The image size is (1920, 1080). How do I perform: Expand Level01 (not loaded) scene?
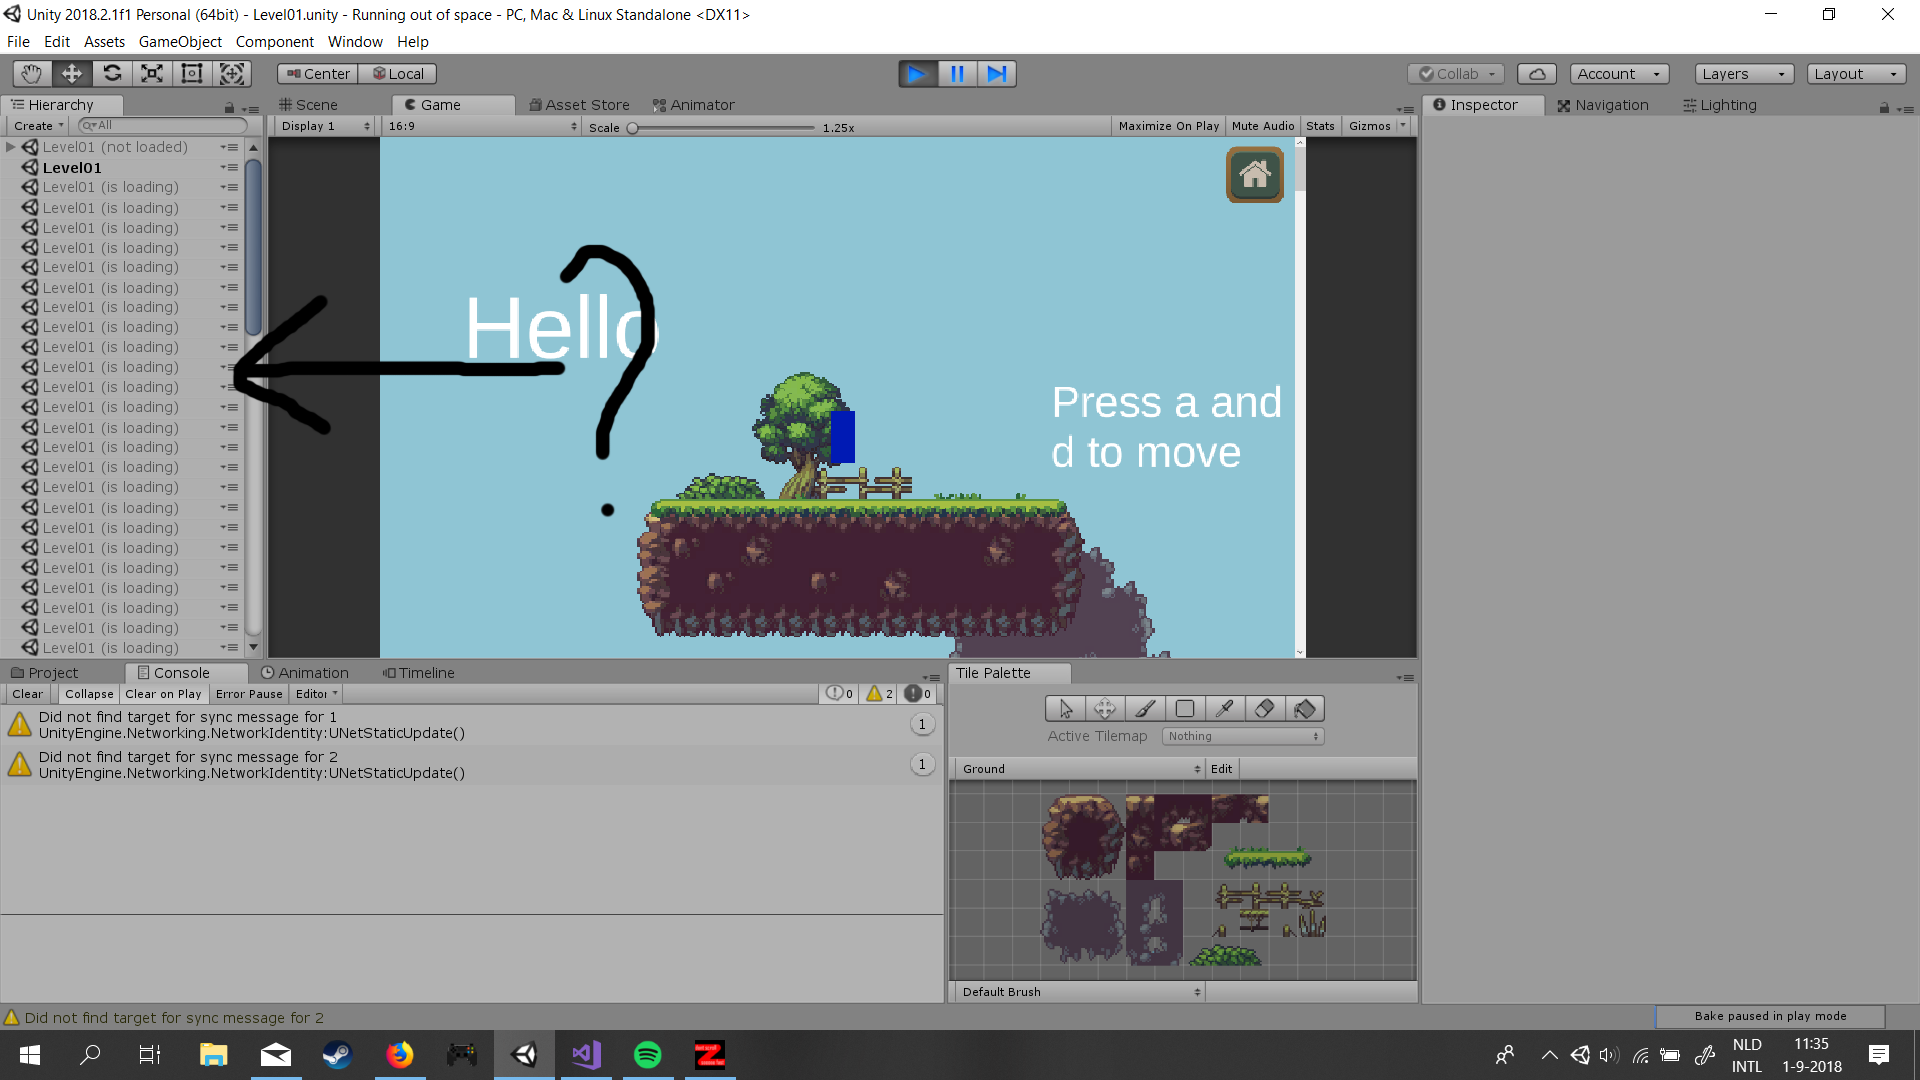tap(11, 147)
